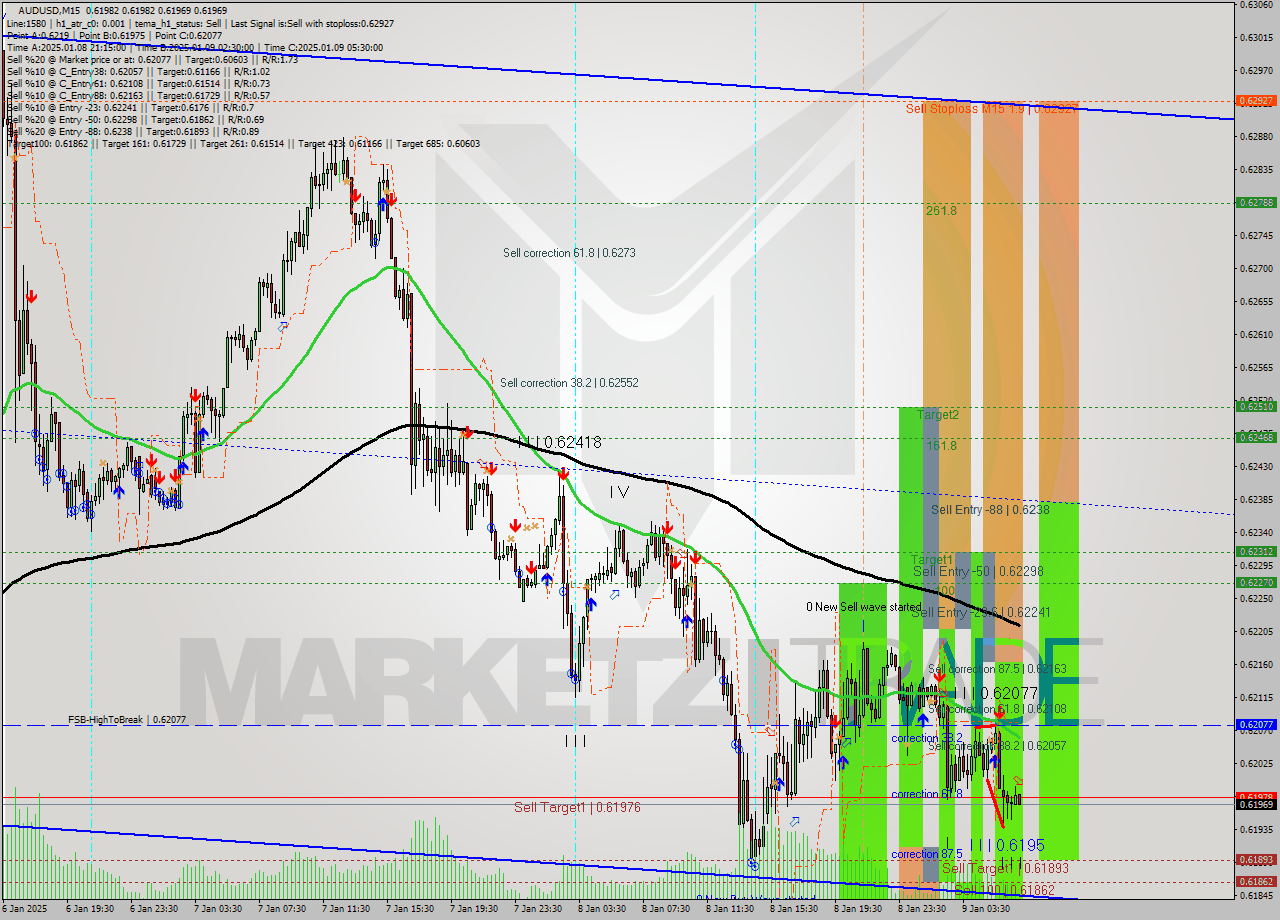Viewport: 1280px width, 920px height.
Task: Select the '| | | 0.62418' wave label
Action: [559, 441]
